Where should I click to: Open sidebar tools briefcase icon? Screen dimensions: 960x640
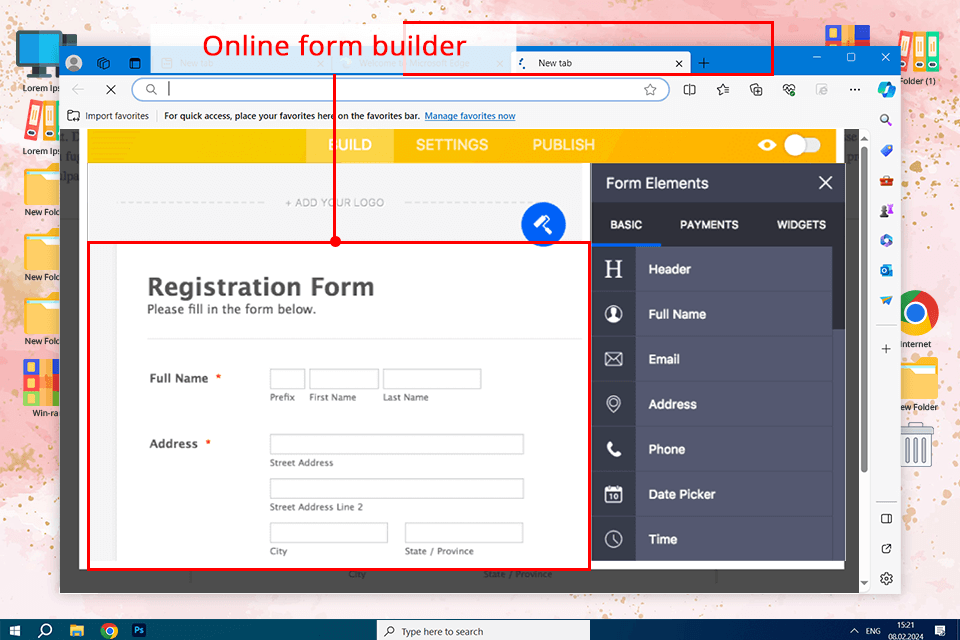coord(886,181)
